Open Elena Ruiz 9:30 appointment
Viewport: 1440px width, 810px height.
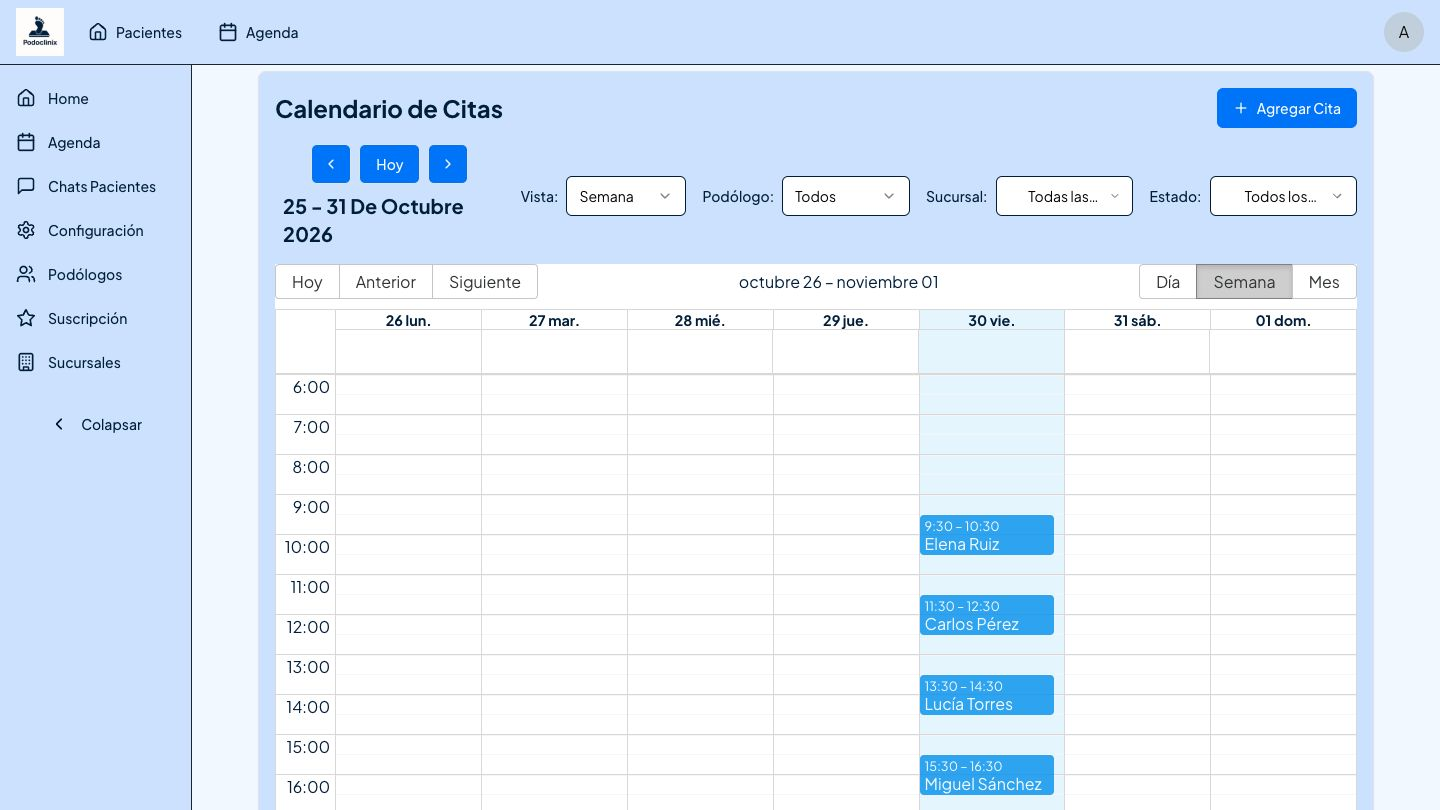(987, 535)
